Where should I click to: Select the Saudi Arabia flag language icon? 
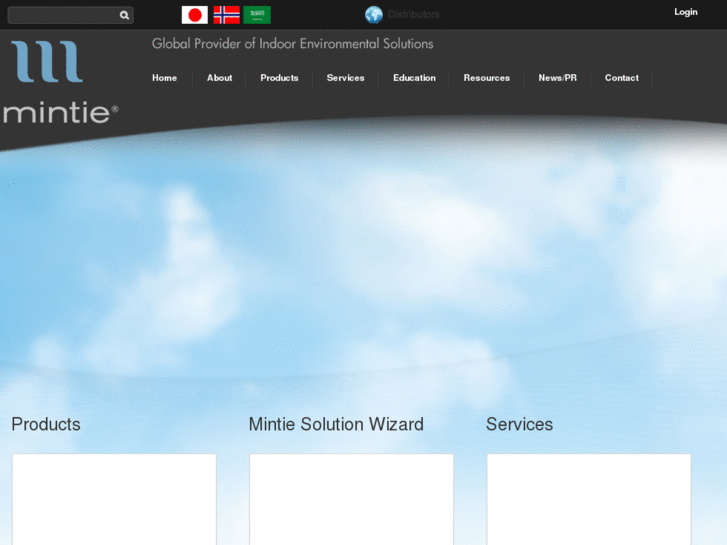(x=257, y=15)
